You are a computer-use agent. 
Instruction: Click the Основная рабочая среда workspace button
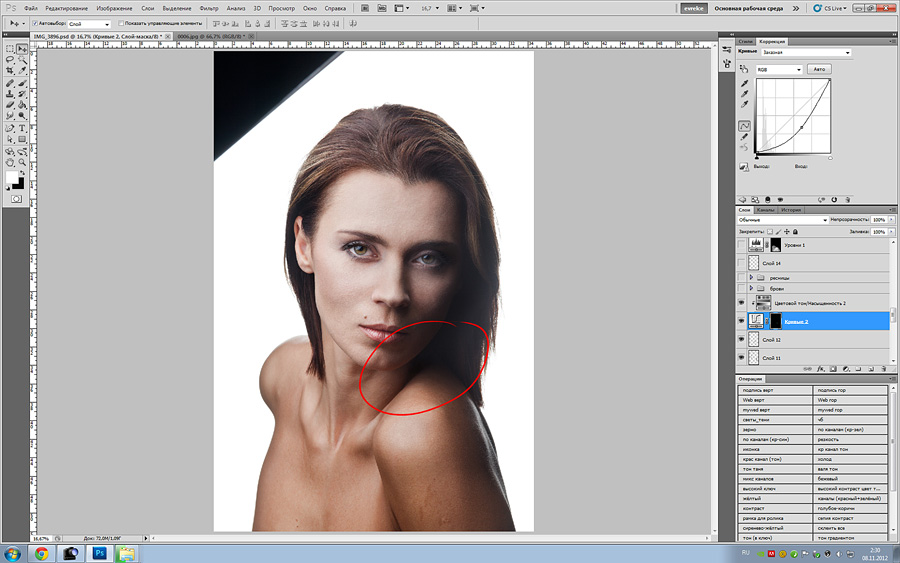748,9
